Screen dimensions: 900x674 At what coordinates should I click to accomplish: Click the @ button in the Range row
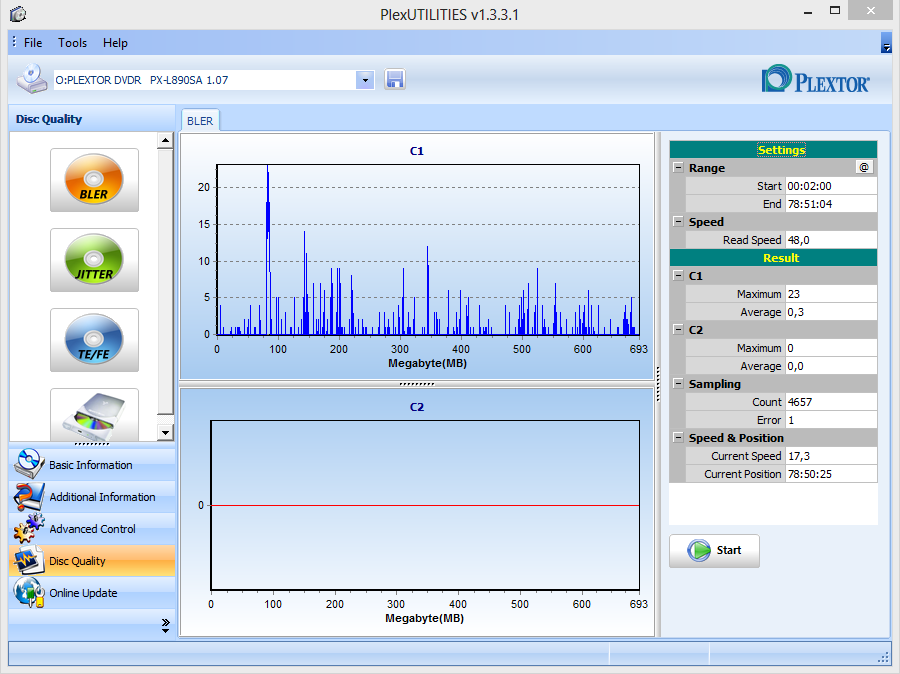tap(864, 167)
